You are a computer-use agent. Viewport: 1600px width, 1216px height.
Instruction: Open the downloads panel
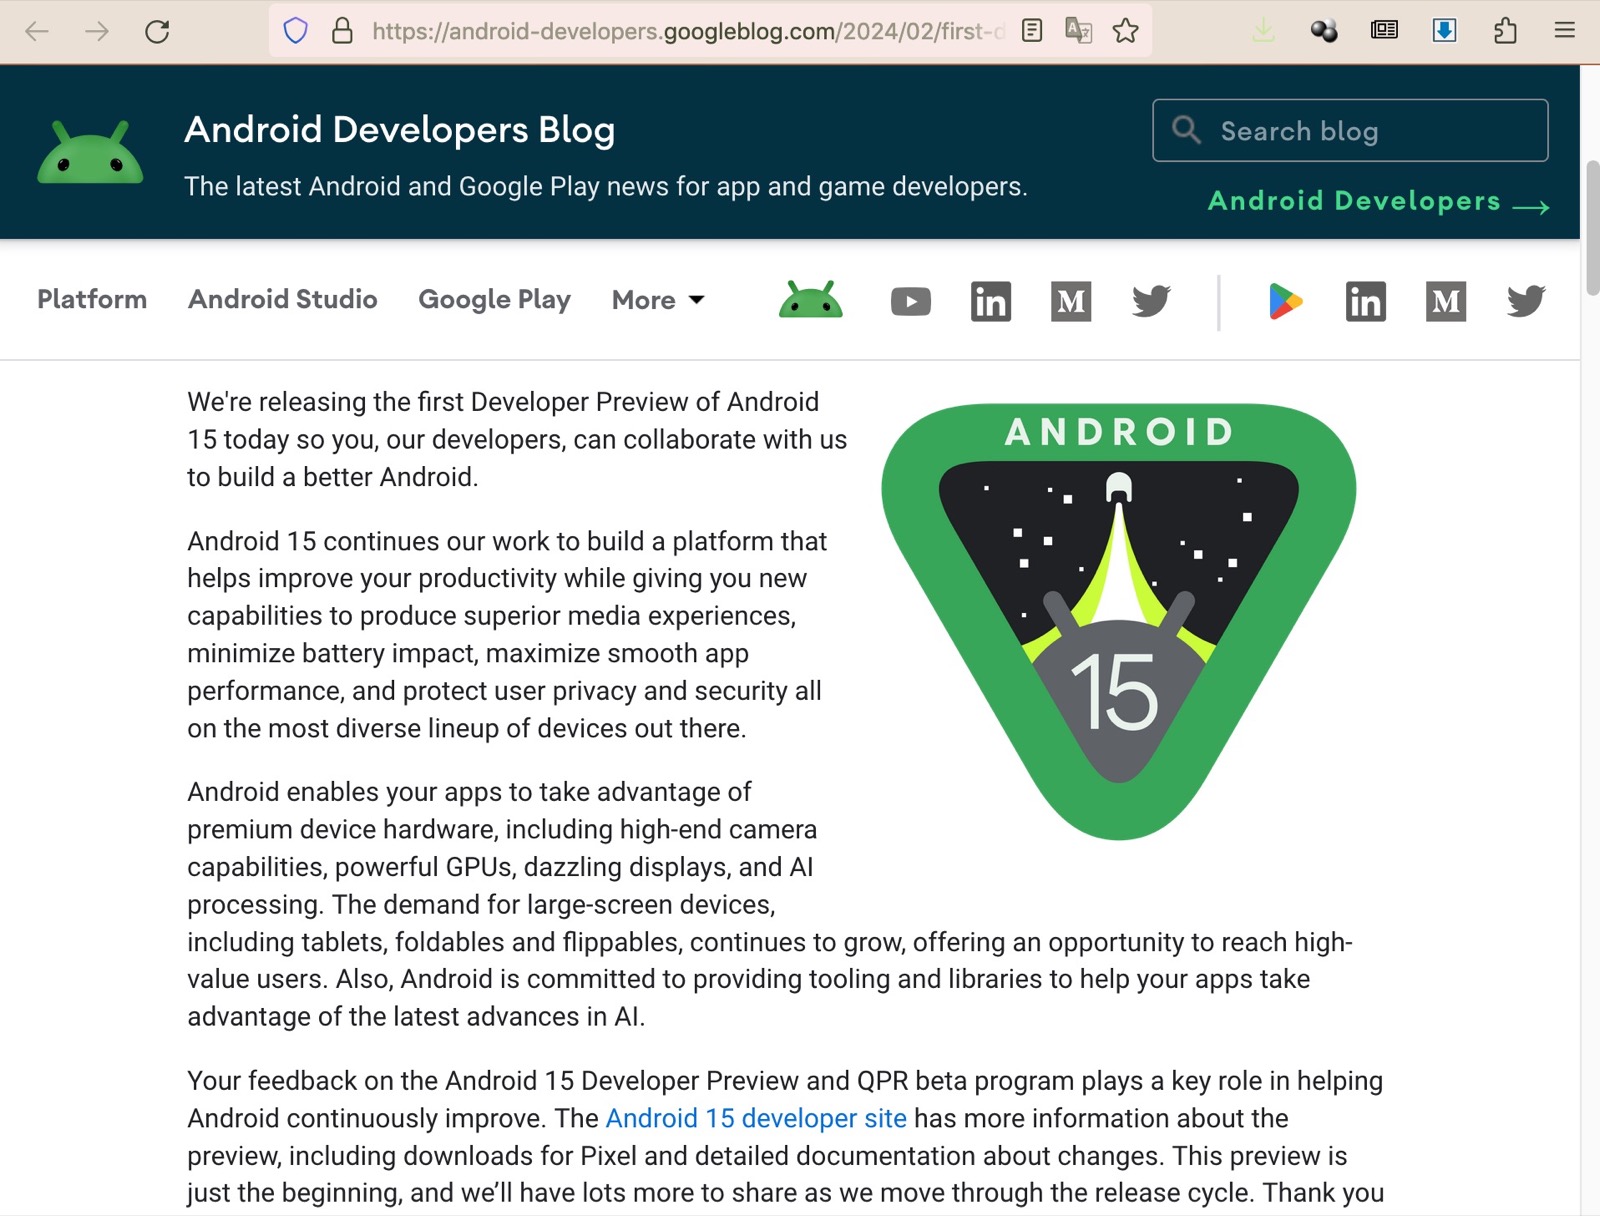(x=1264, y=31)
